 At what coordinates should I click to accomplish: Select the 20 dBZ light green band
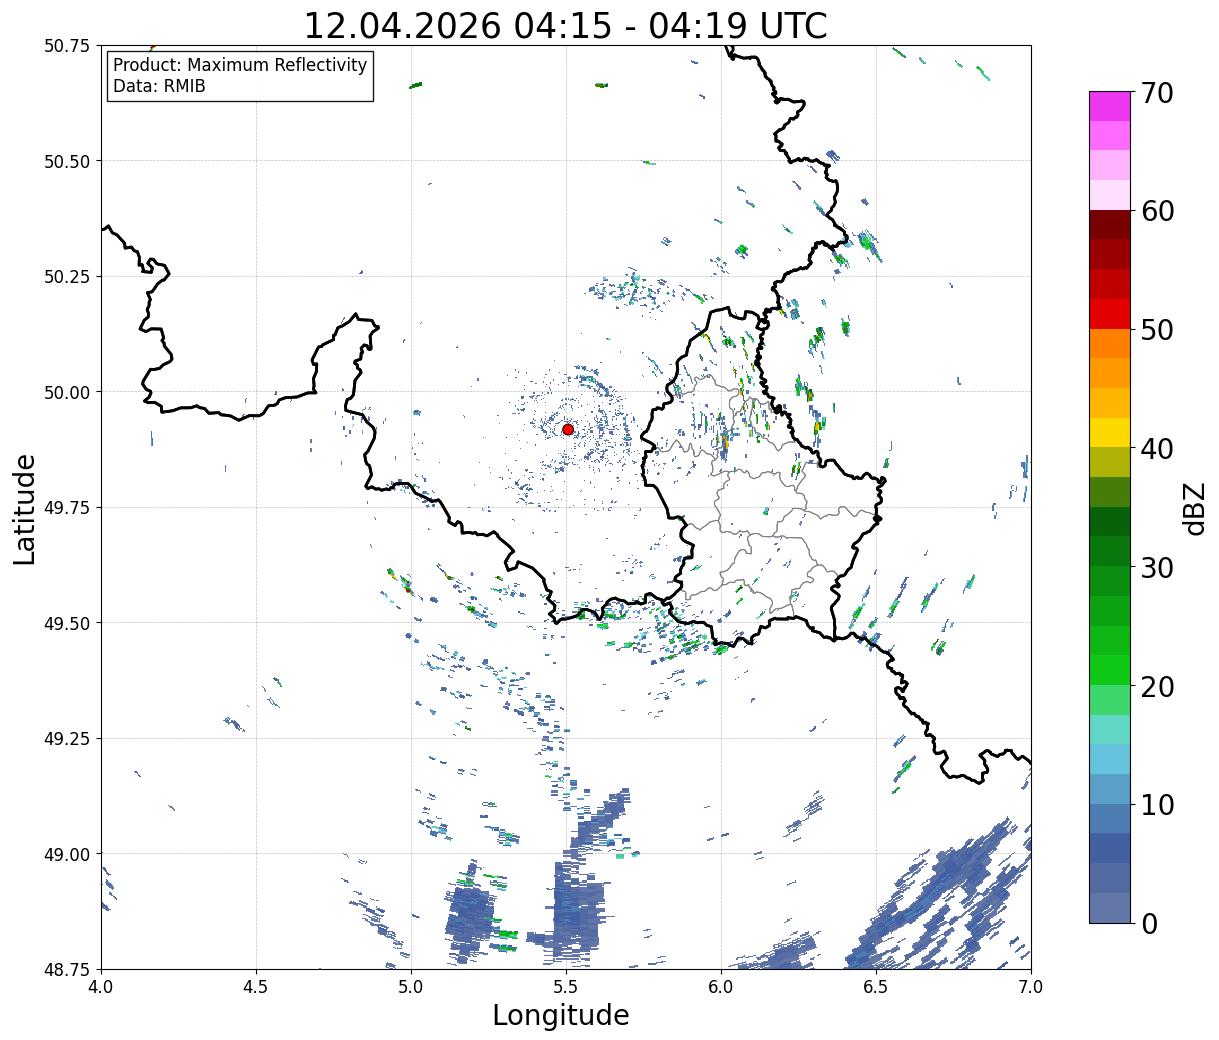tap(1110, 699)
